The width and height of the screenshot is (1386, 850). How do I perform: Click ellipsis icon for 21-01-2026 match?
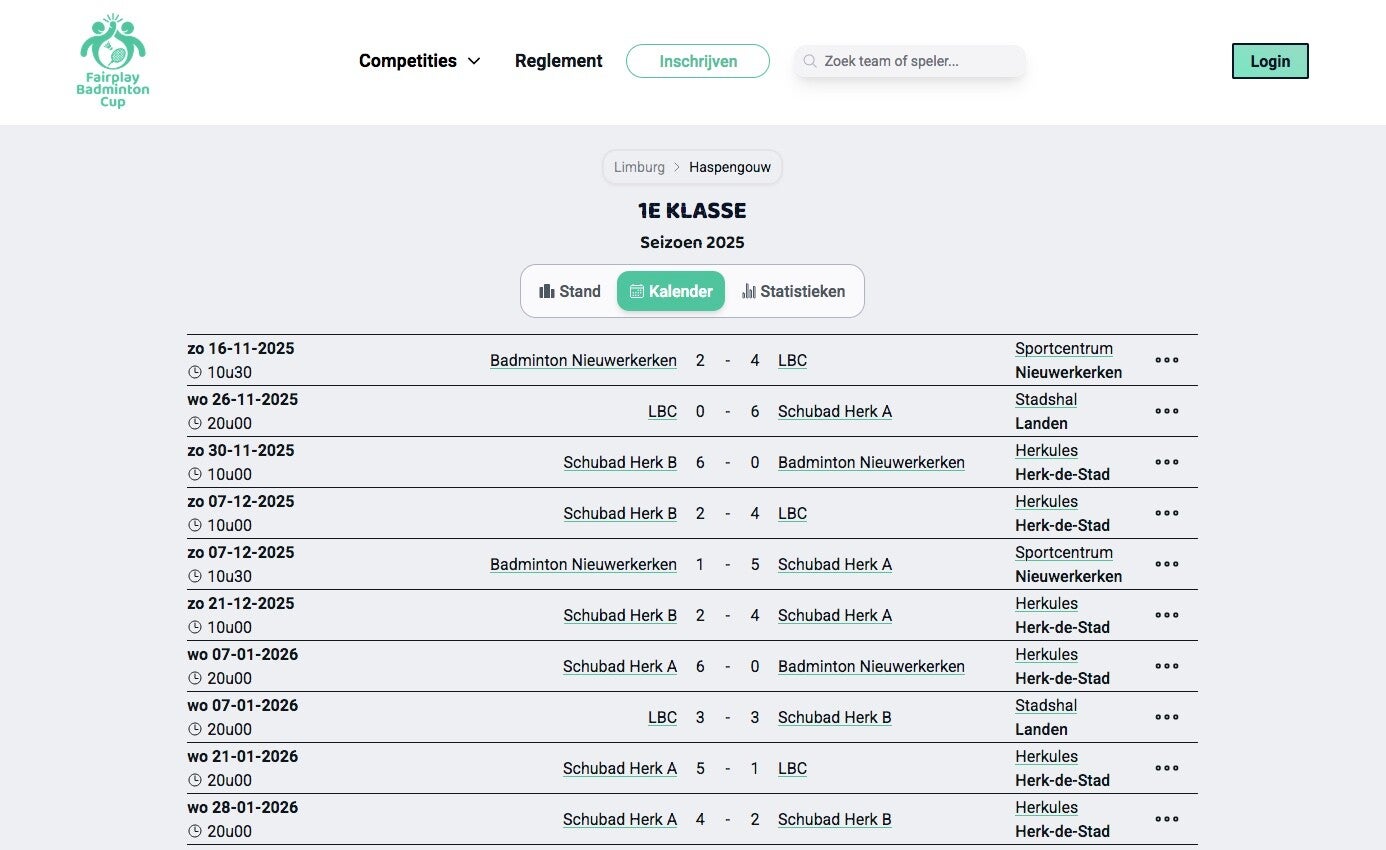click(1166, 768)
